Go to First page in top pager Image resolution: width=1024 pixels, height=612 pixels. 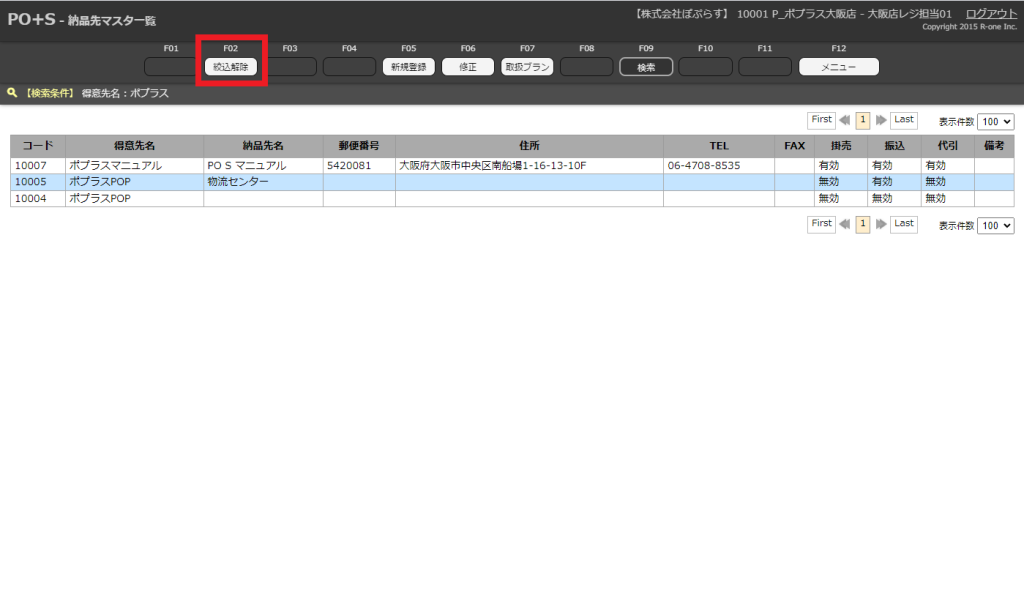click(821, 120)
